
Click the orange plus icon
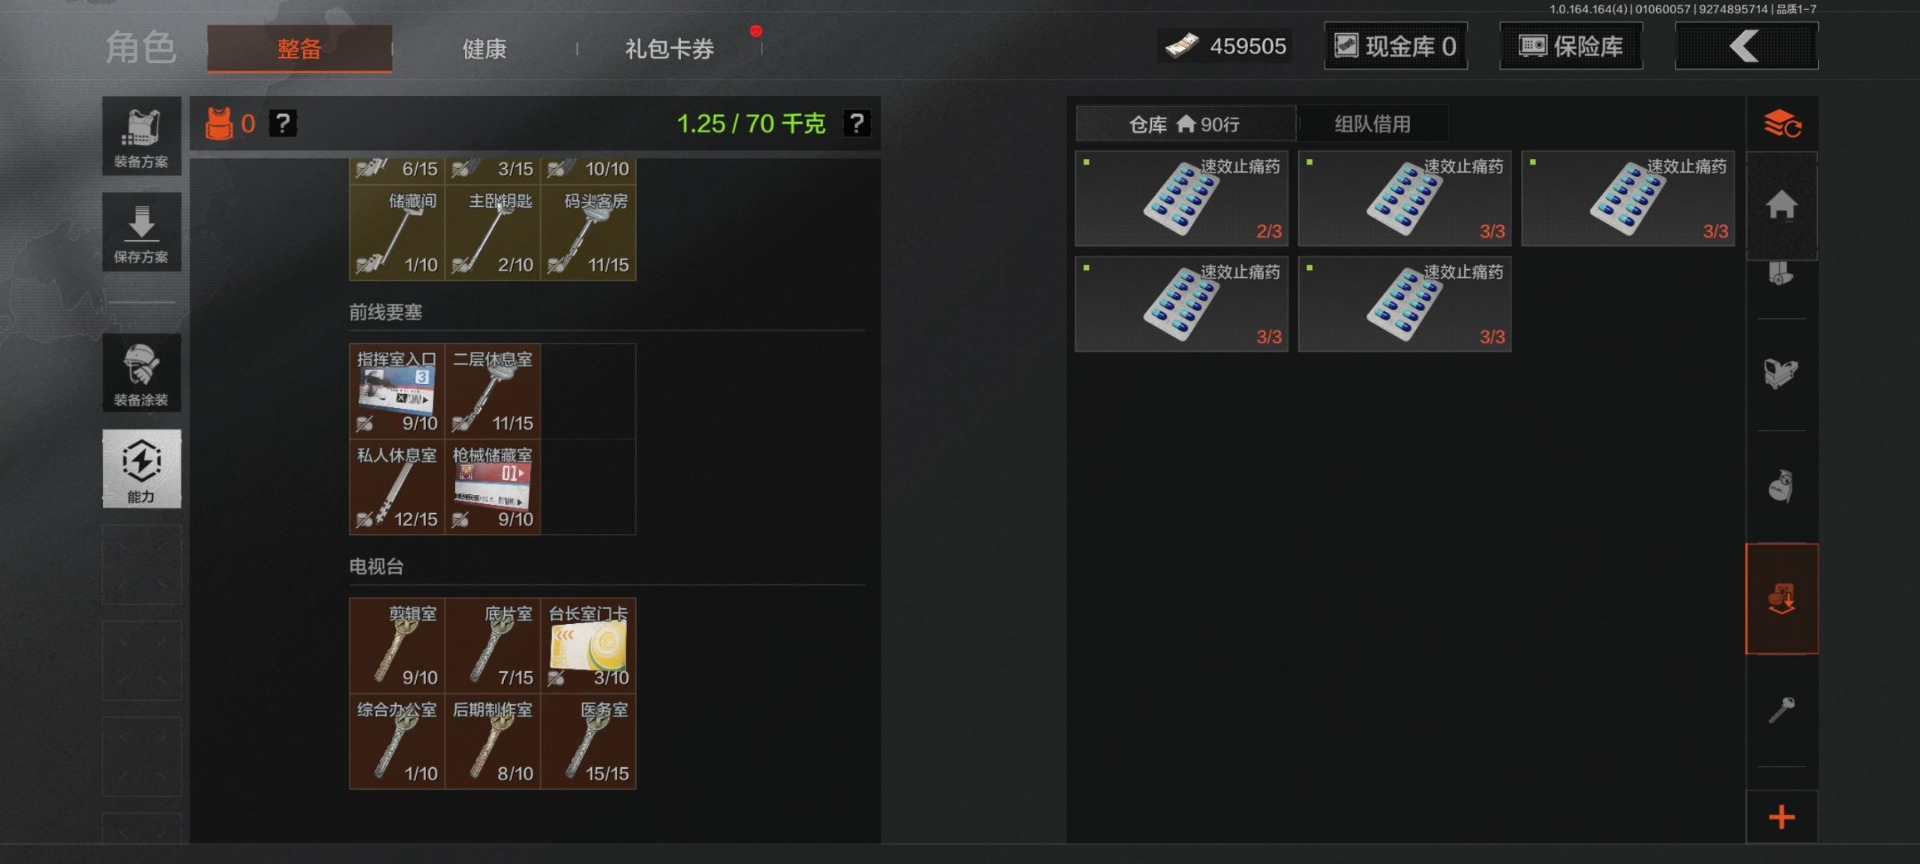[x=1782, y=817]
